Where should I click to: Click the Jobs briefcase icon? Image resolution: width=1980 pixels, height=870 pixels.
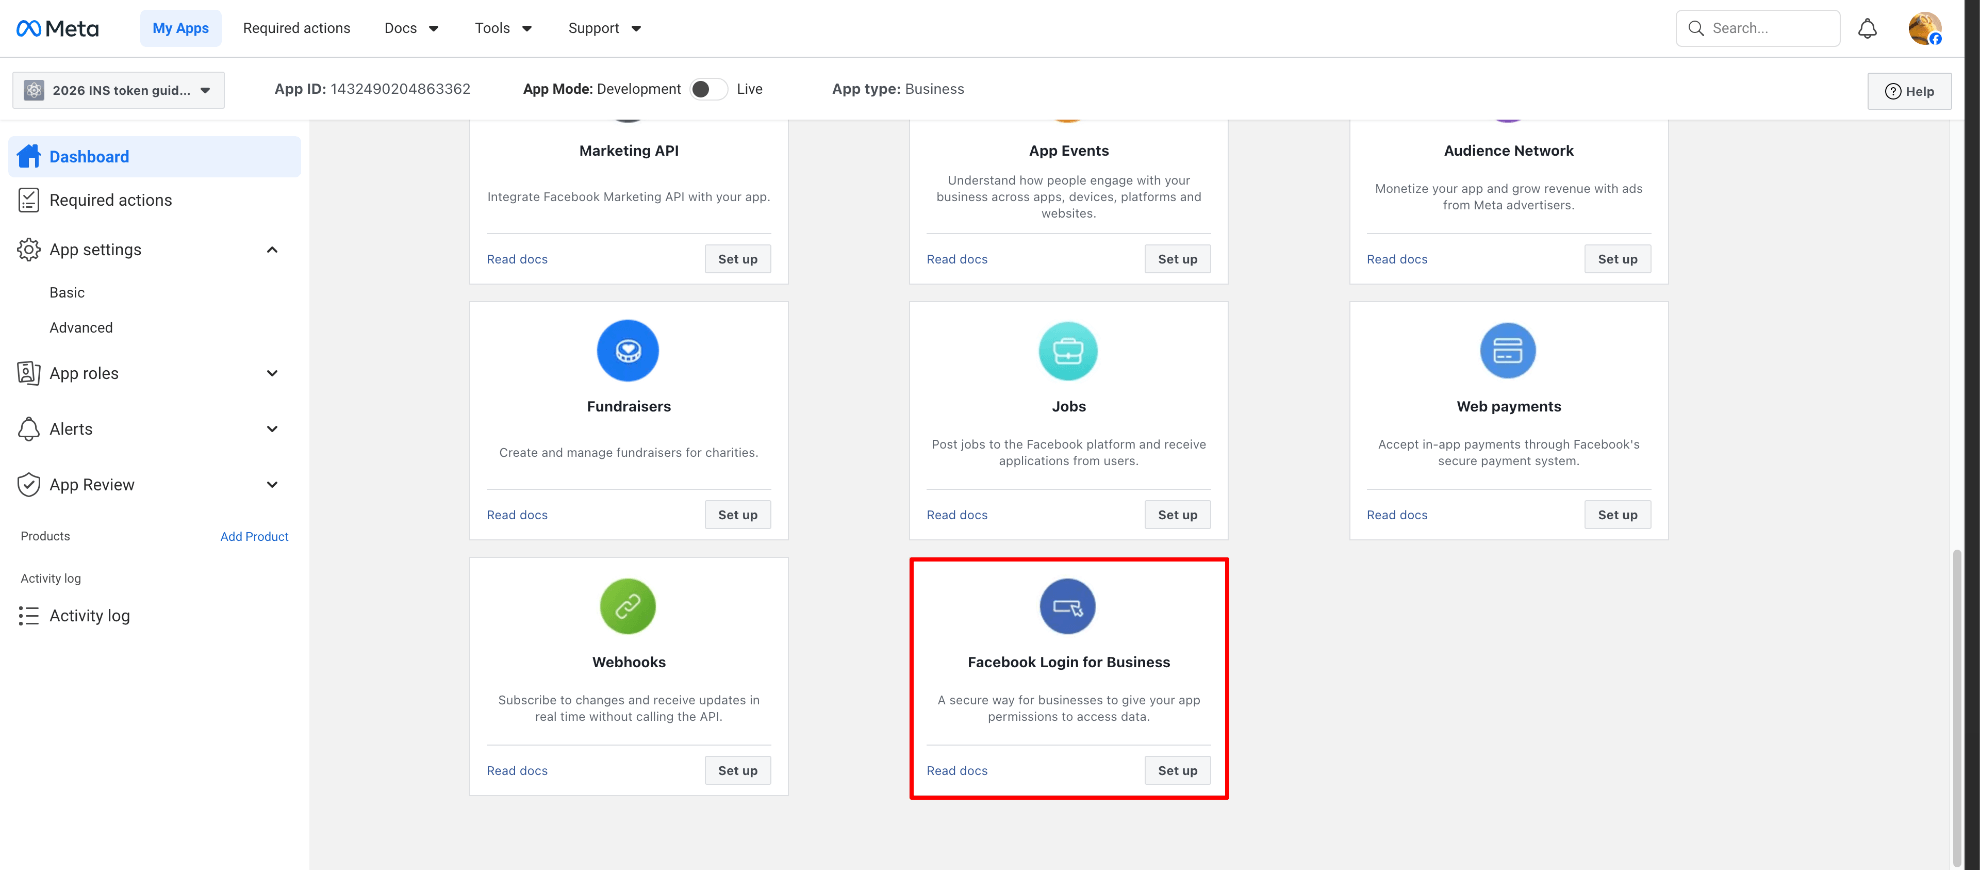coord(1068,351)
